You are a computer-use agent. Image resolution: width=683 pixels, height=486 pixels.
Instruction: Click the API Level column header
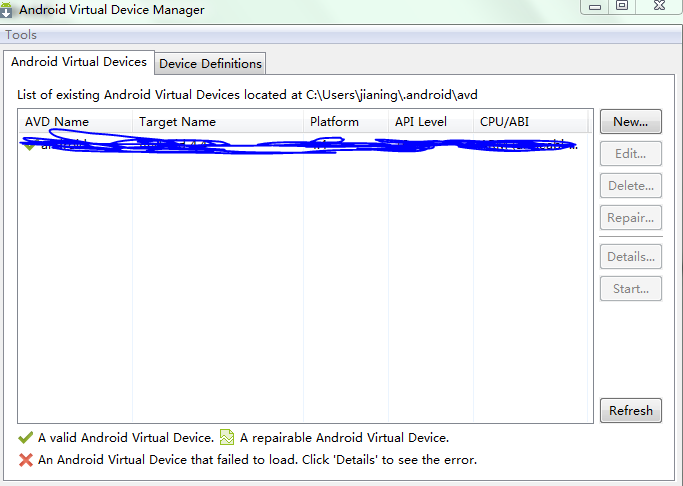click(431, 122)
